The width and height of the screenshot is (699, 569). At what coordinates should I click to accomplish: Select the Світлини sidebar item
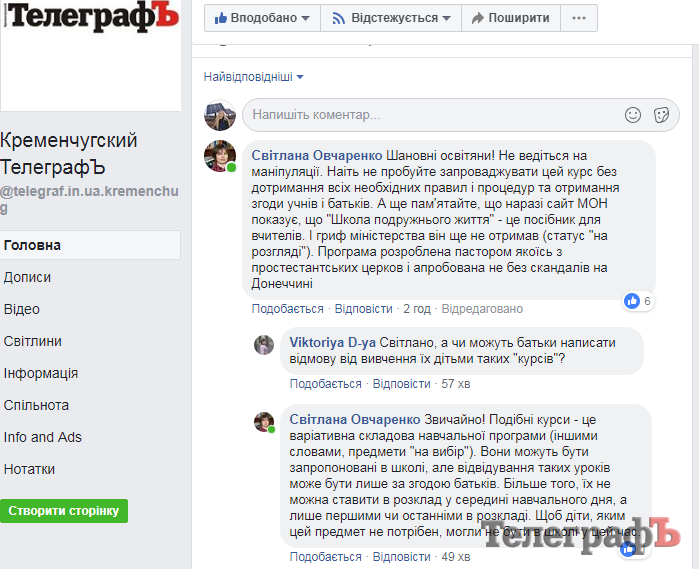click(33, 342)
